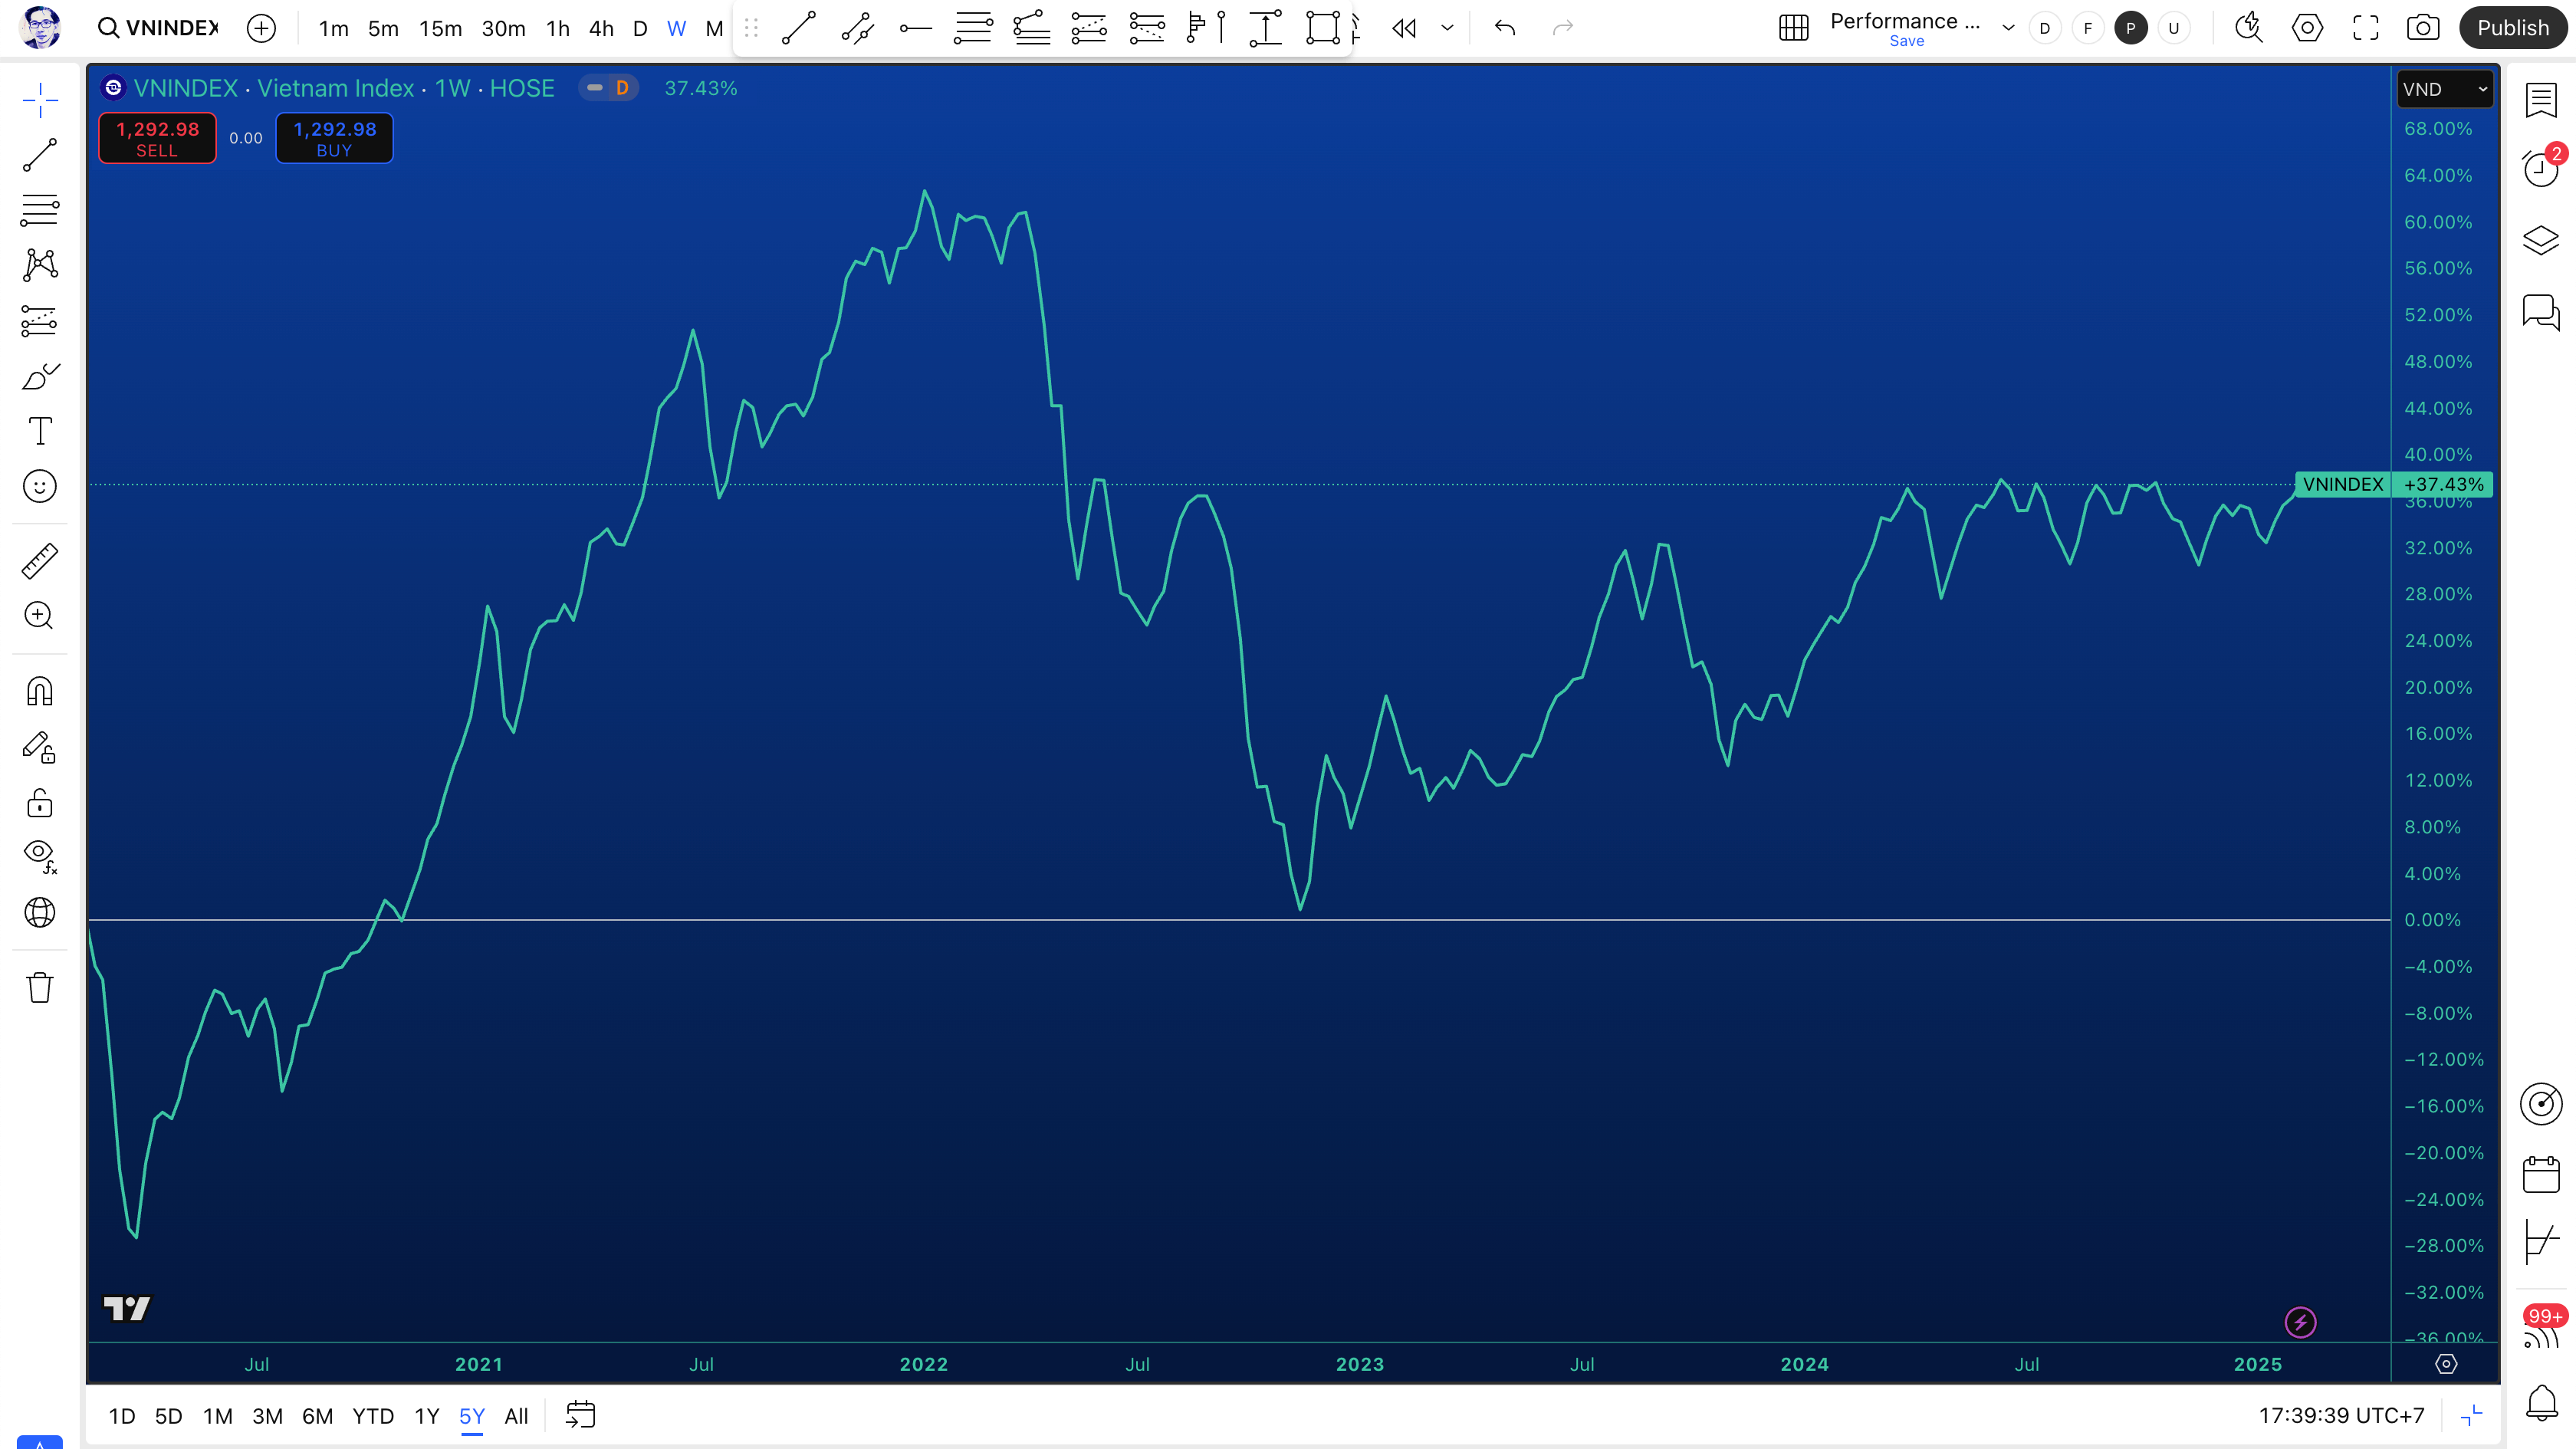
Task: Select the zoom in tool
Action: (x=40, y=616)
